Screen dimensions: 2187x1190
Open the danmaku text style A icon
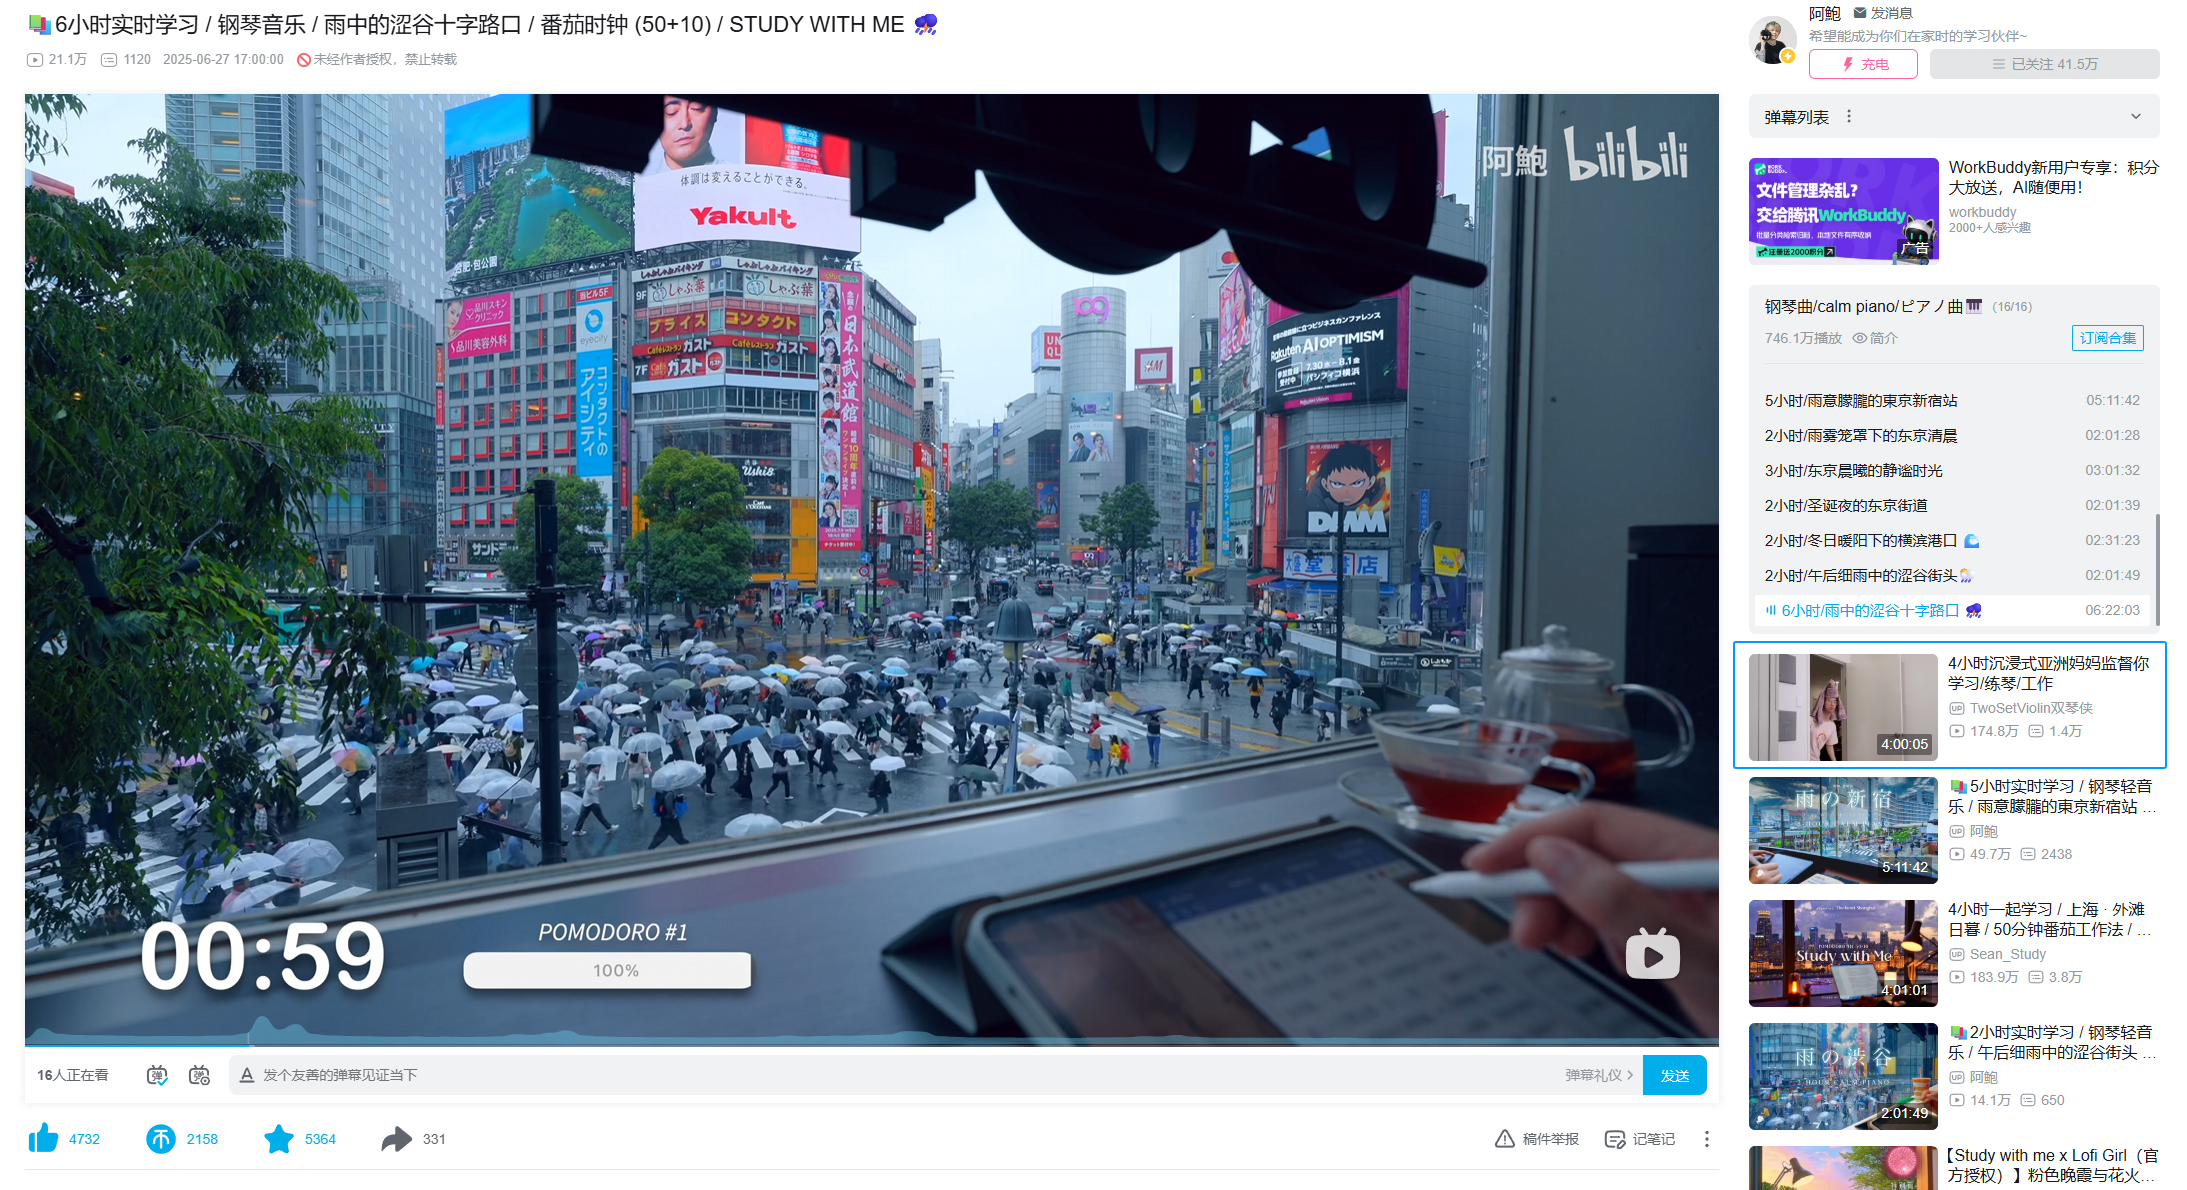[x=247, y=1075]
